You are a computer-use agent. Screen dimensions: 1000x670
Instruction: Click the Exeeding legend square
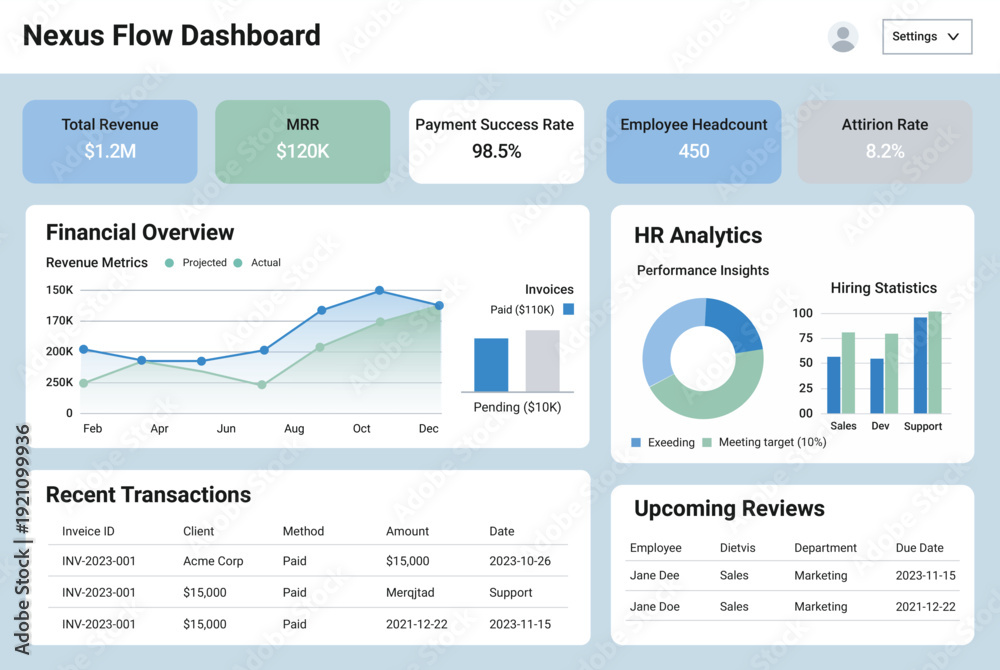pyautogui.click(x=636, y=442)
